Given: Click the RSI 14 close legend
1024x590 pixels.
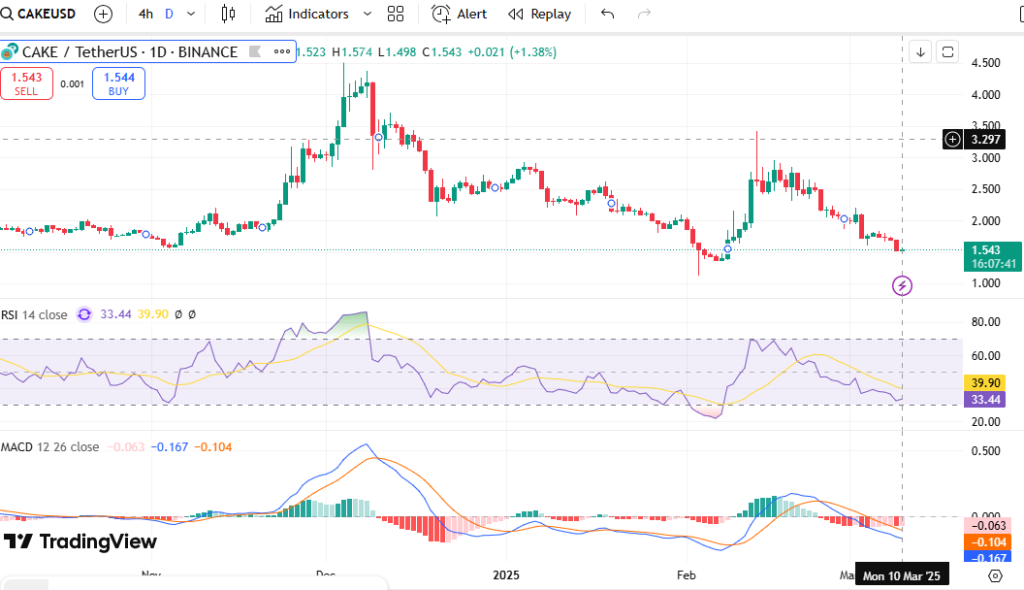Looking at the screenshot, I should [34, 314].
